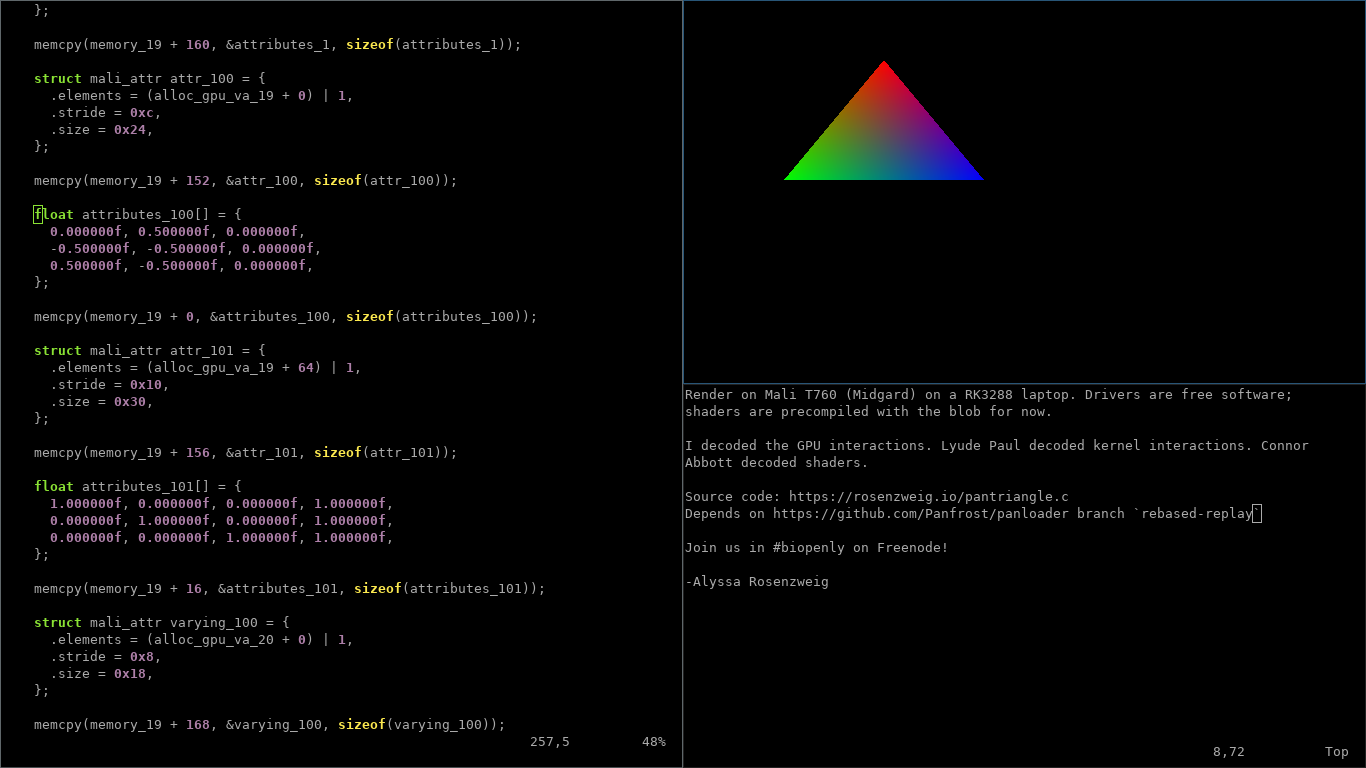Select the sizeof(attributes_1) keyword

[x=370, y=44]
